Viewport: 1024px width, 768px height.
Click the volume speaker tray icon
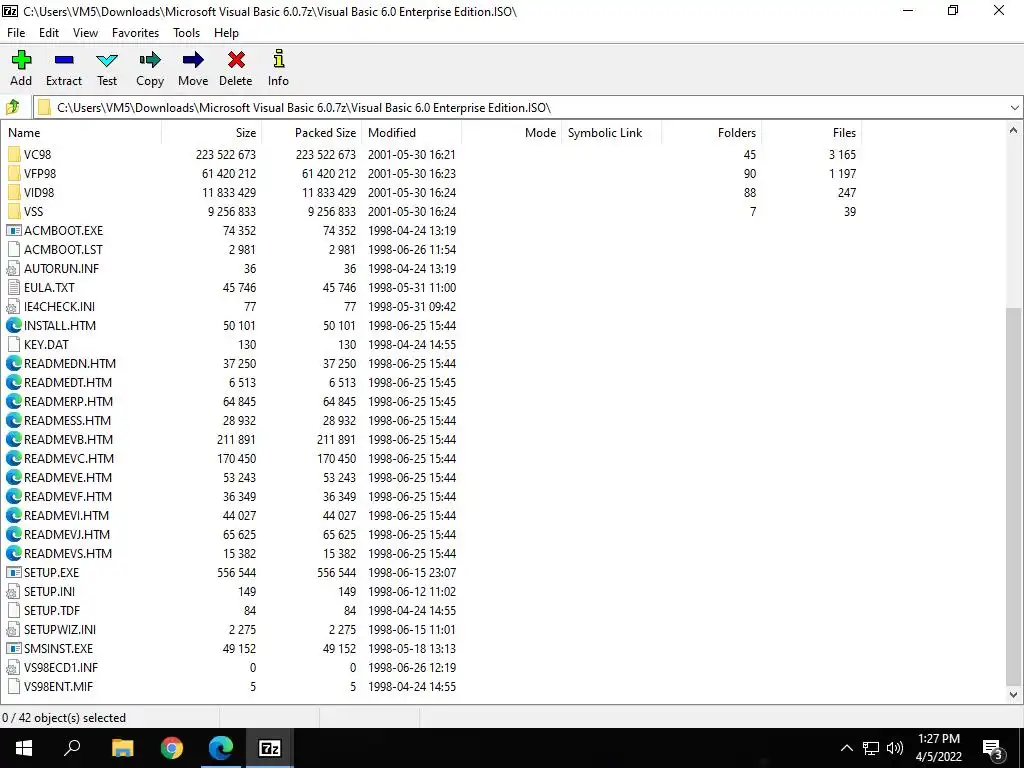[x=895, y=748]
